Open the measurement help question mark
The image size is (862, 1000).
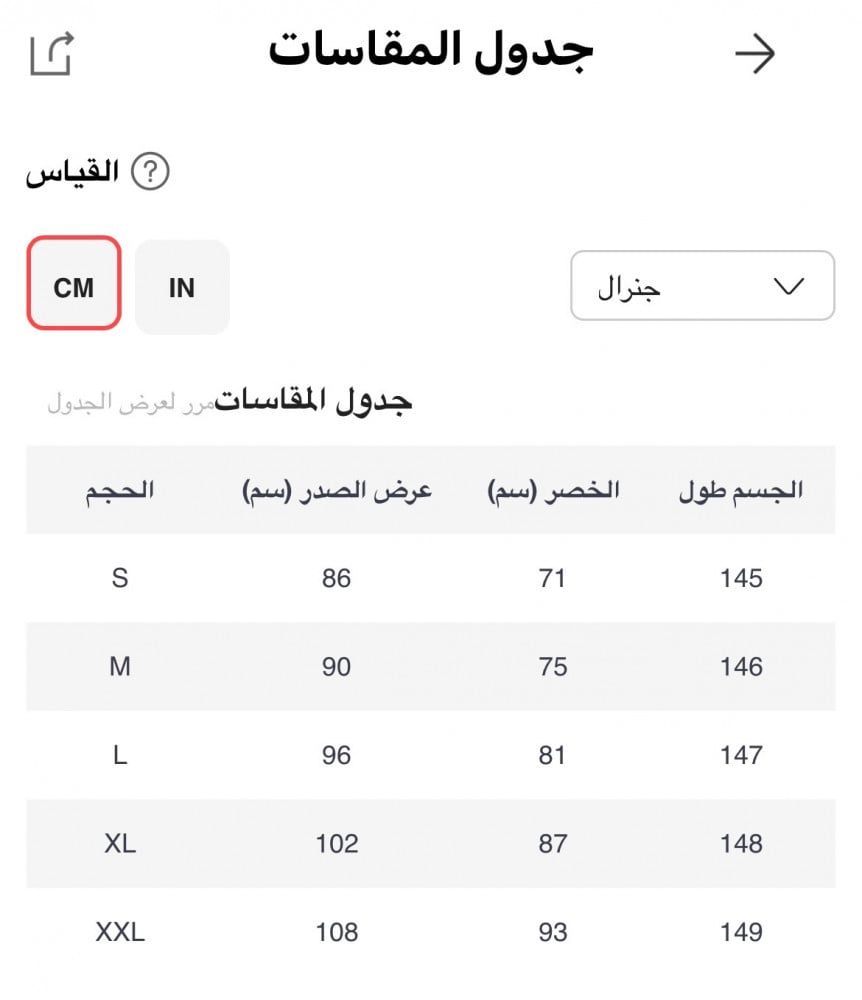[151, 172]
